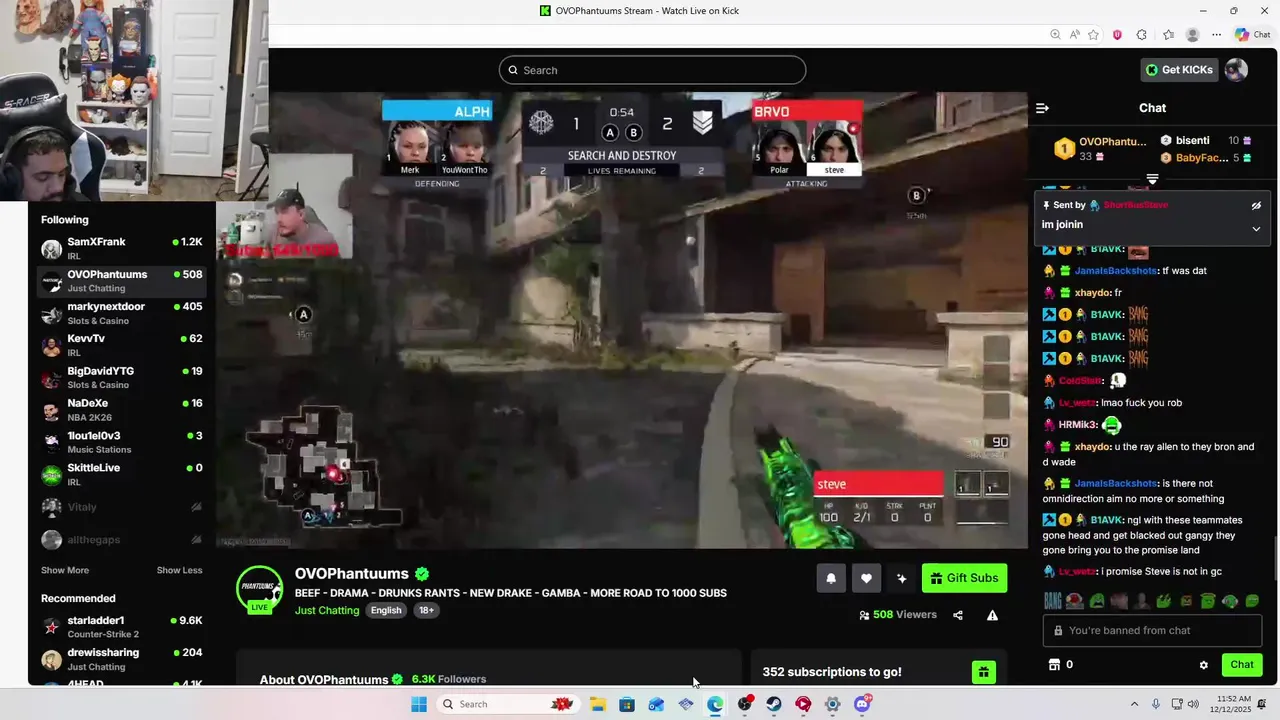Select OVOPhantuums in Following list
This screenshot has height=720, width=1280.
(x=121, y=281)
